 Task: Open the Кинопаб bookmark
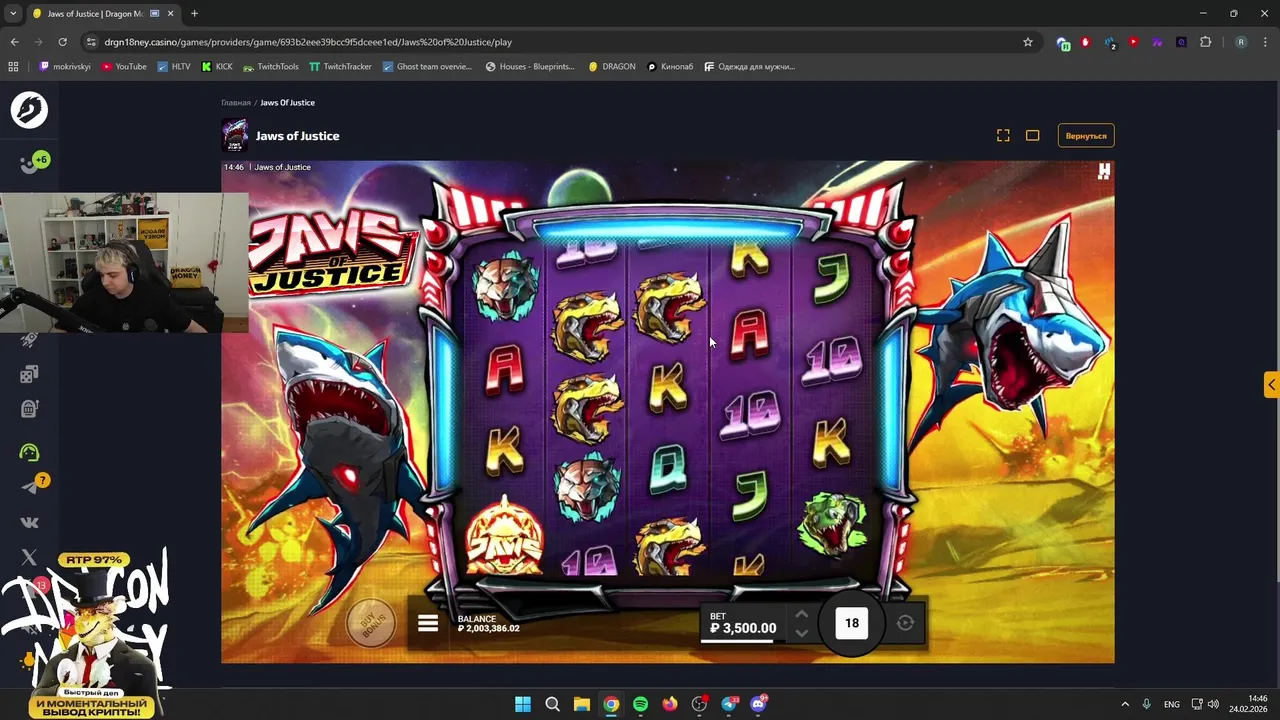click(x=670, y=67)
